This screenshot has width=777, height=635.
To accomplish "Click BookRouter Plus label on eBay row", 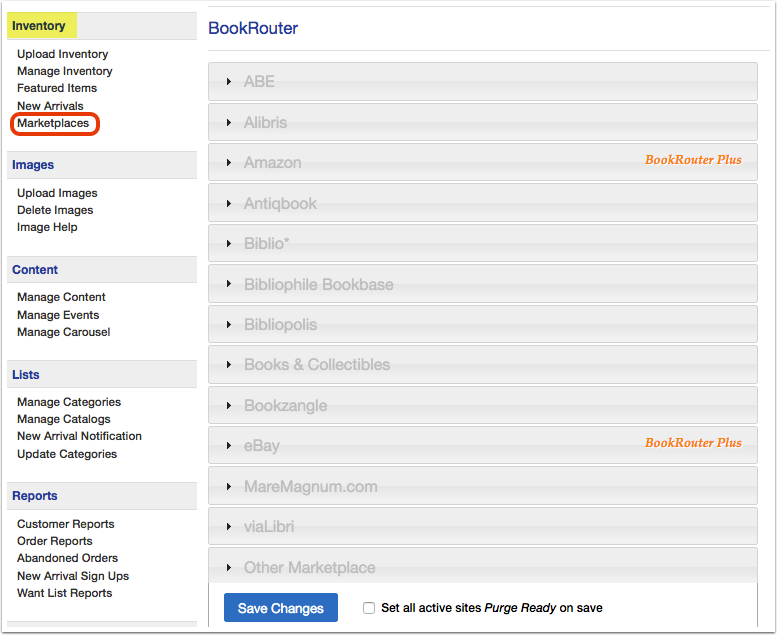I will (693, 443).
